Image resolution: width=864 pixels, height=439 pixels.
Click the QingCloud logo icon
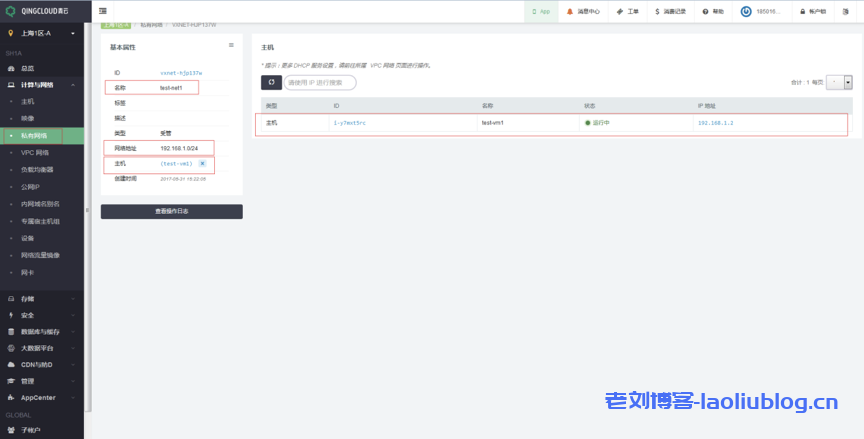pyautogui.click(x=11, y=11)
